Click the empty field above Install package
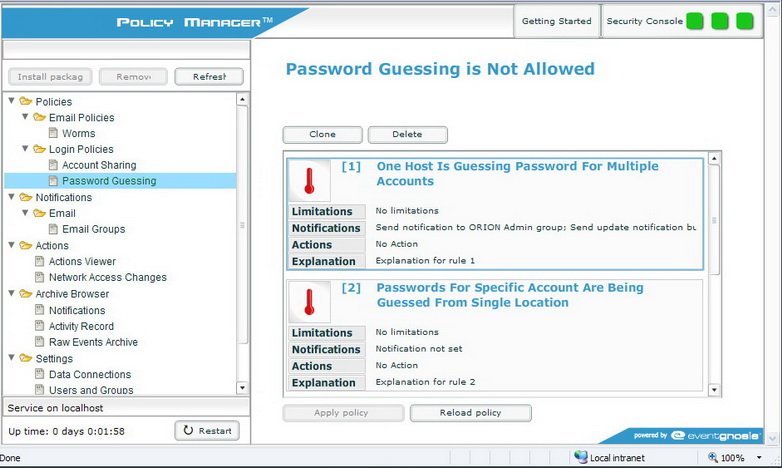 126,50
